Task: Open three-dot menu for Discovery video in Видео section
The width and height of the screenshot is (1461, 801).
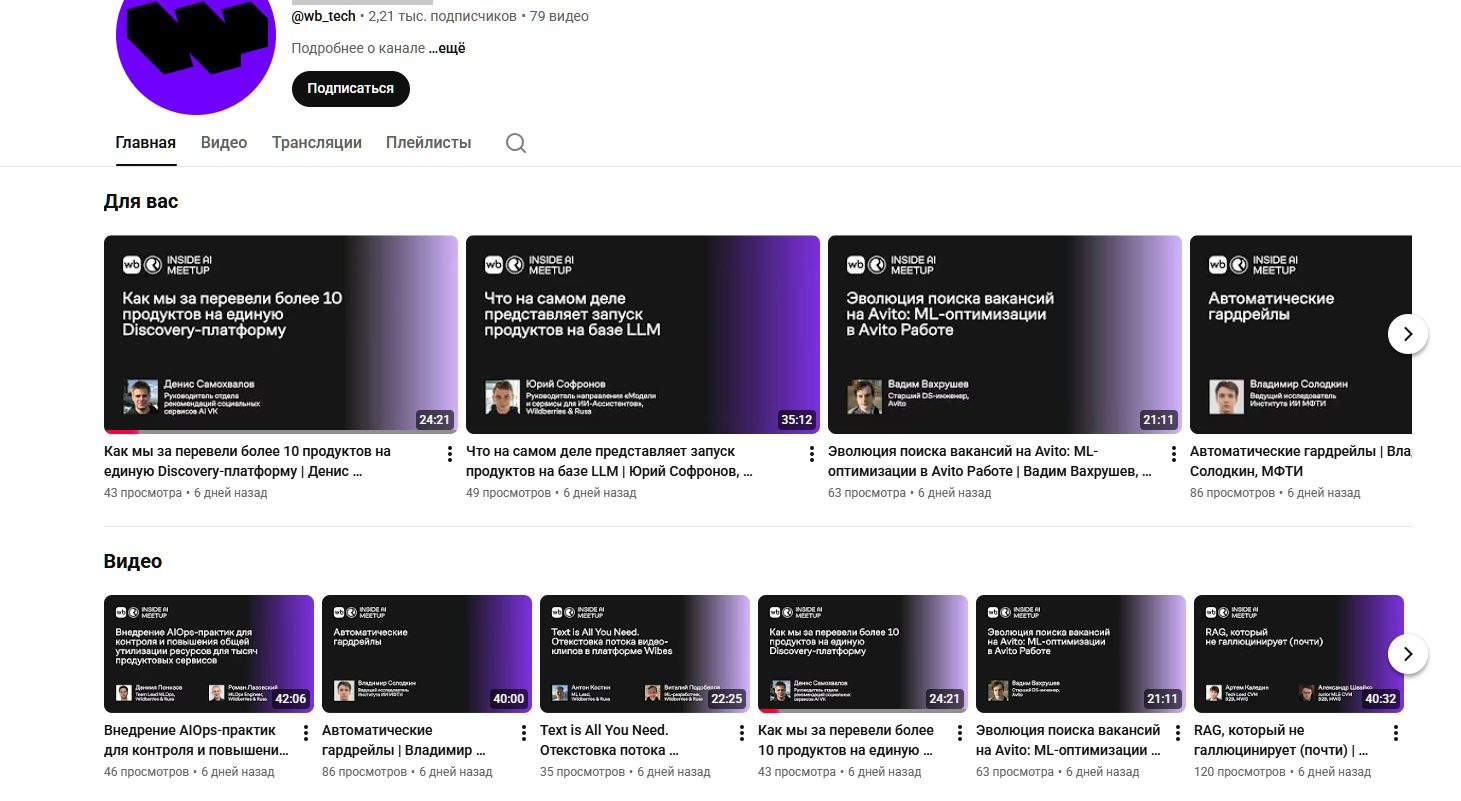Action: click(959, 733)
